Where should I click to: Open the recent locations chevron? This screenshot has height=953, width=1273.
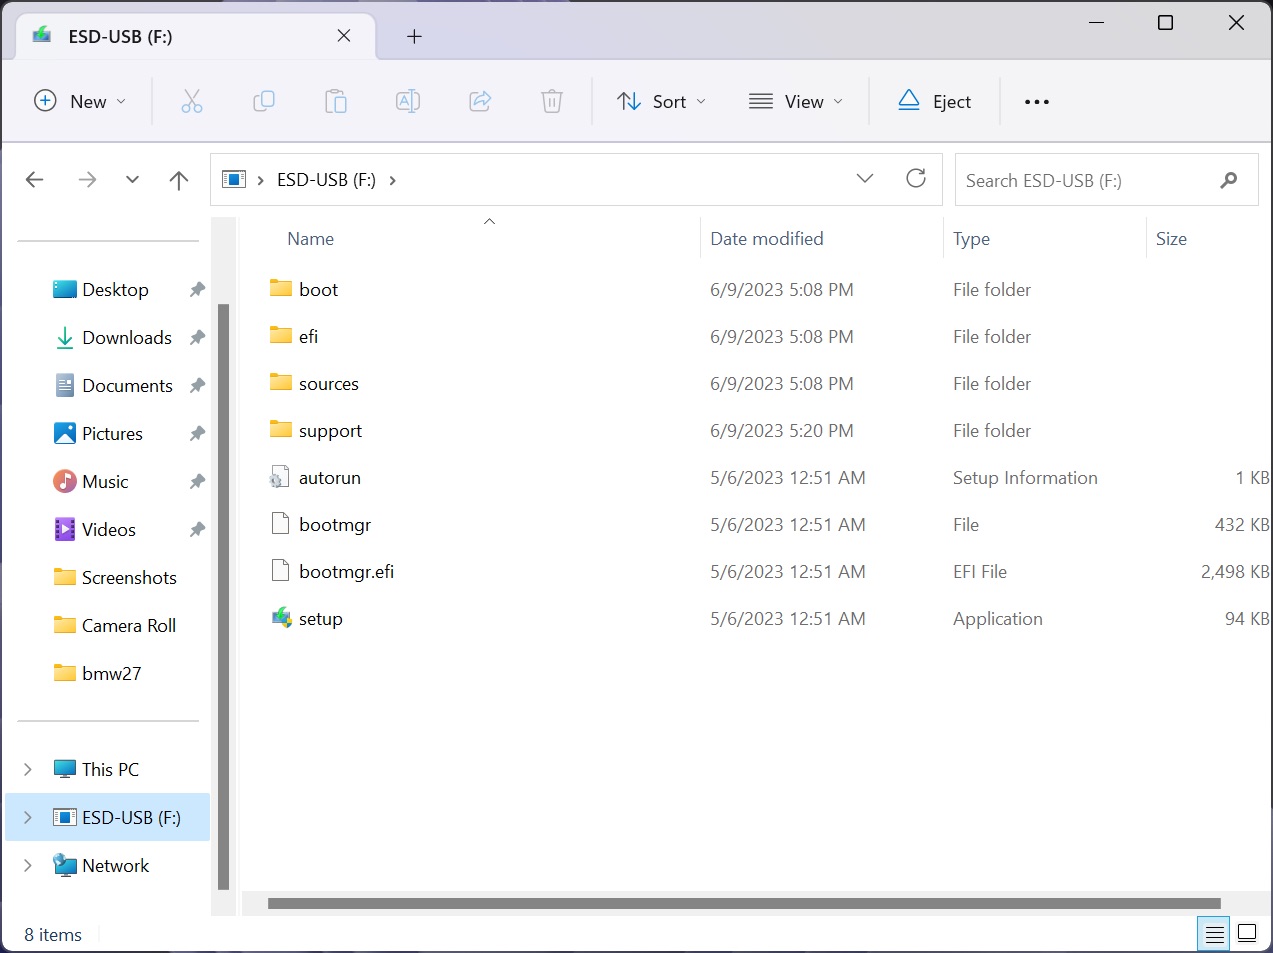coord(132,180)
